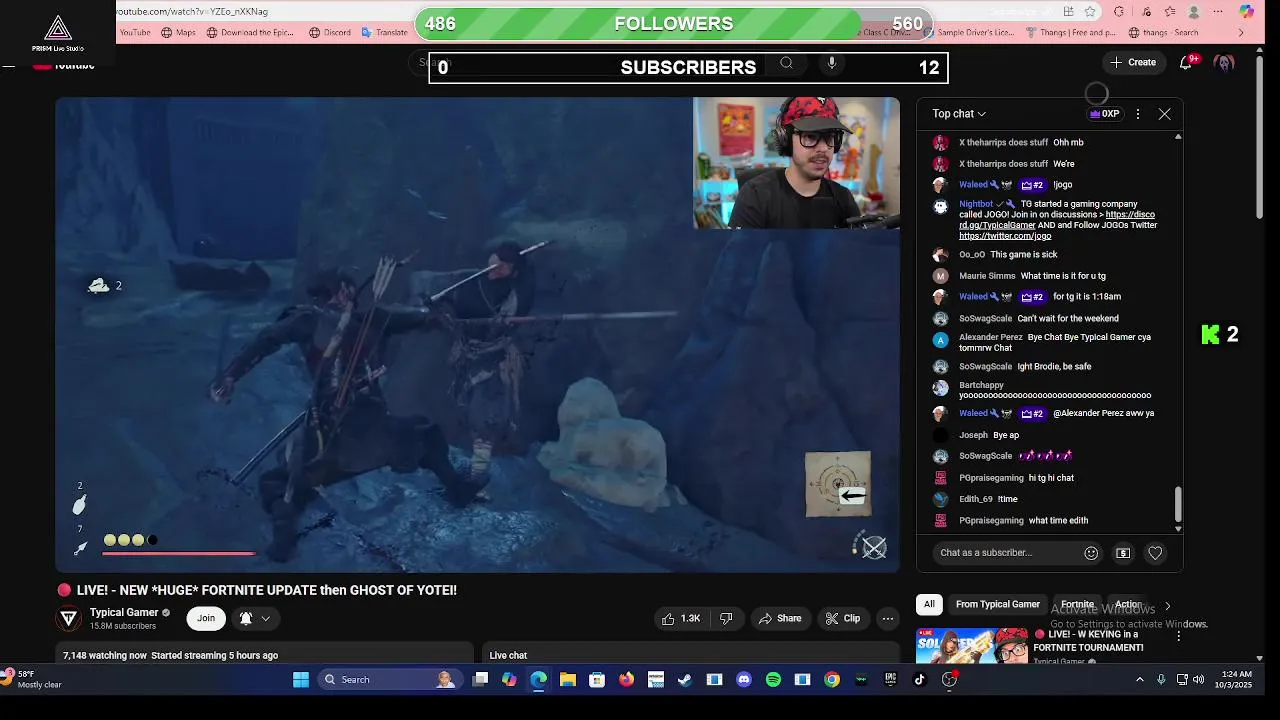Open the recommended W KEYING tournament thumbnail
Screen dimensions: 1280x720
[x=972, y=645]
